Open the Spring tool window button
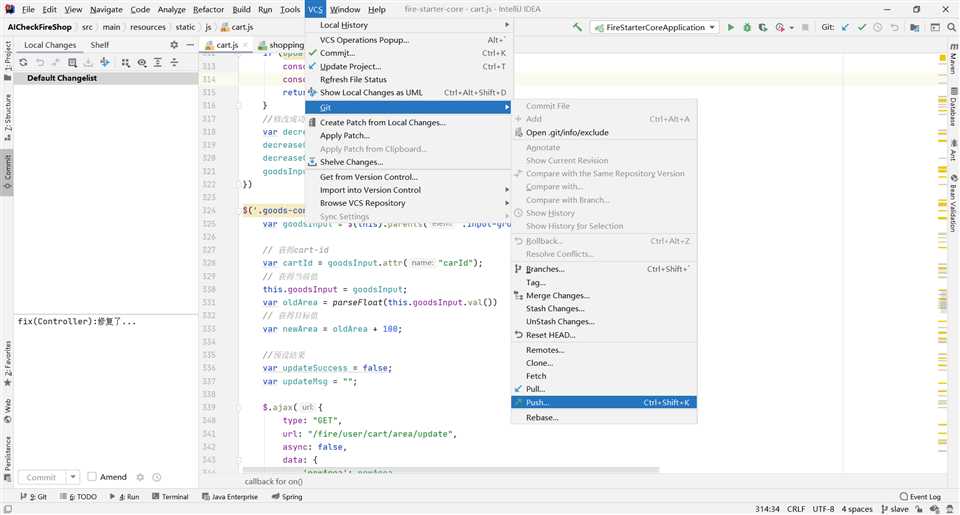This screenshot has height=515, width=960. pyautogui.click(x=287, y=497)
